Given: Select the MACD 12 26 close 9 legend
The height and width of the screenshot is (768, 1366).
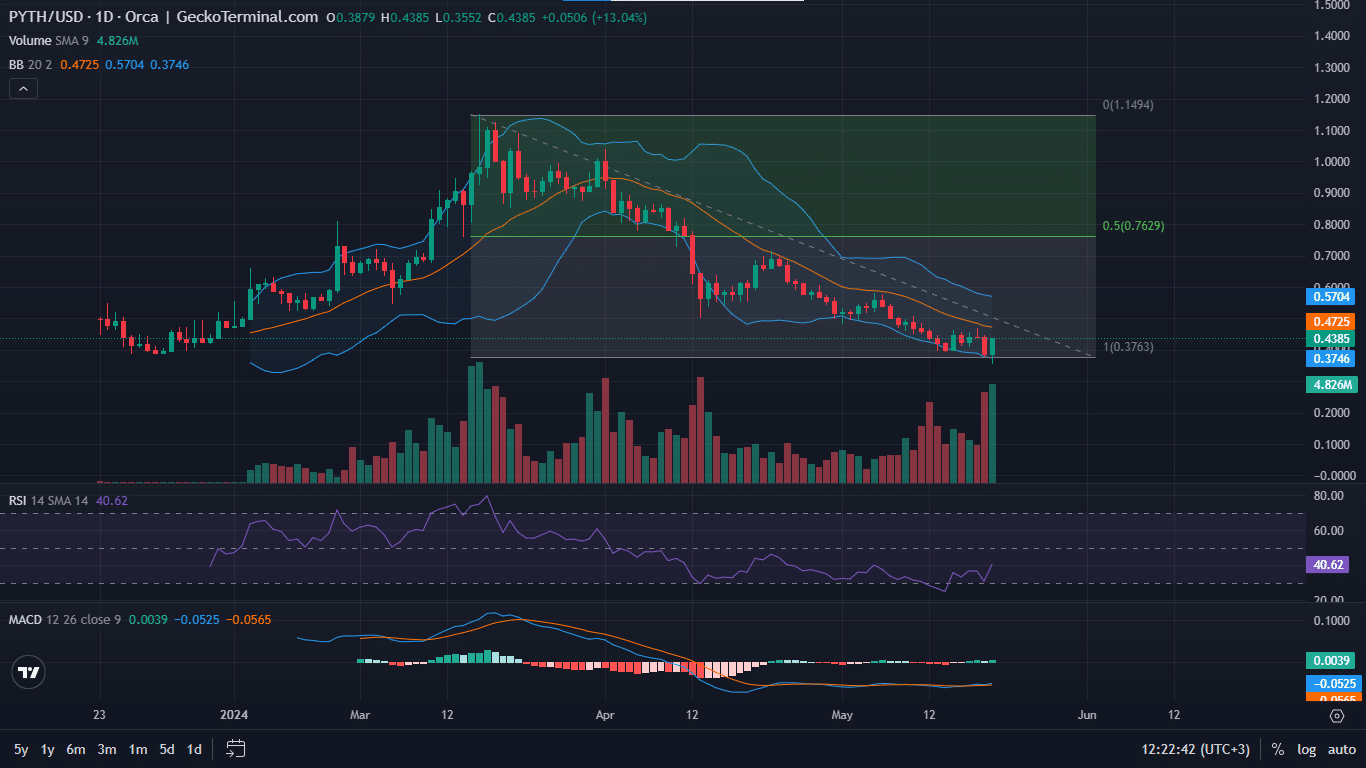Looking at the screenshot, I should coord(65,620).
